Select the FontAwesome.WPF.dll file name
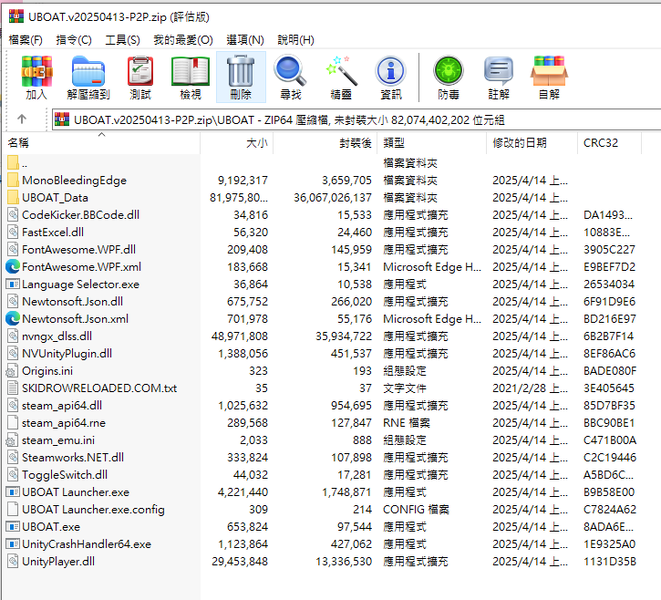This screenshot has height=600, width=661. pyautogui.click(x=79, y=250)
